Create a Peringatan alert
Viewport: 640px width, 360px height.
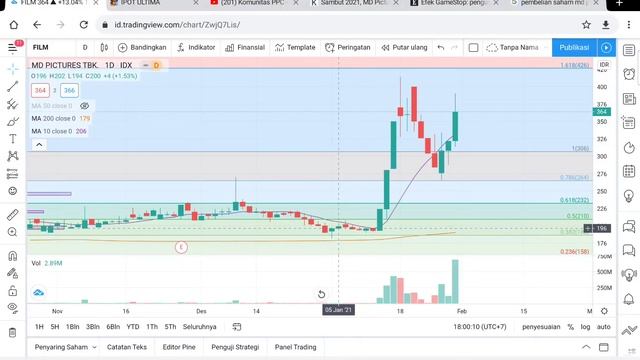point(348,48)
